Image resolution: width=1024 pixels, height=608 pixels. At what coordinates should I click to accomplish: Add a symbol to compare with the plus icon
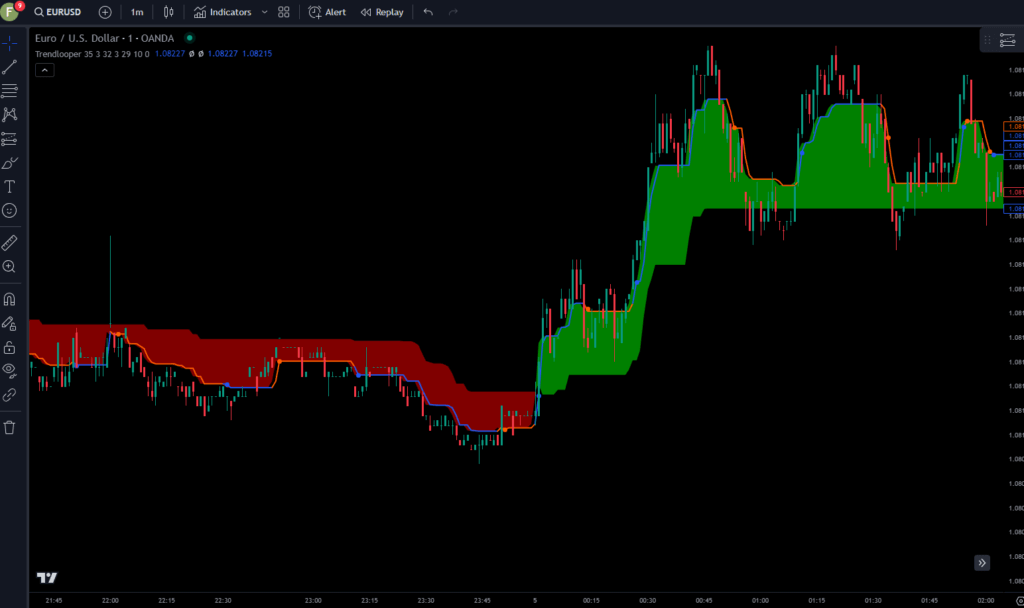click(105, 12)
